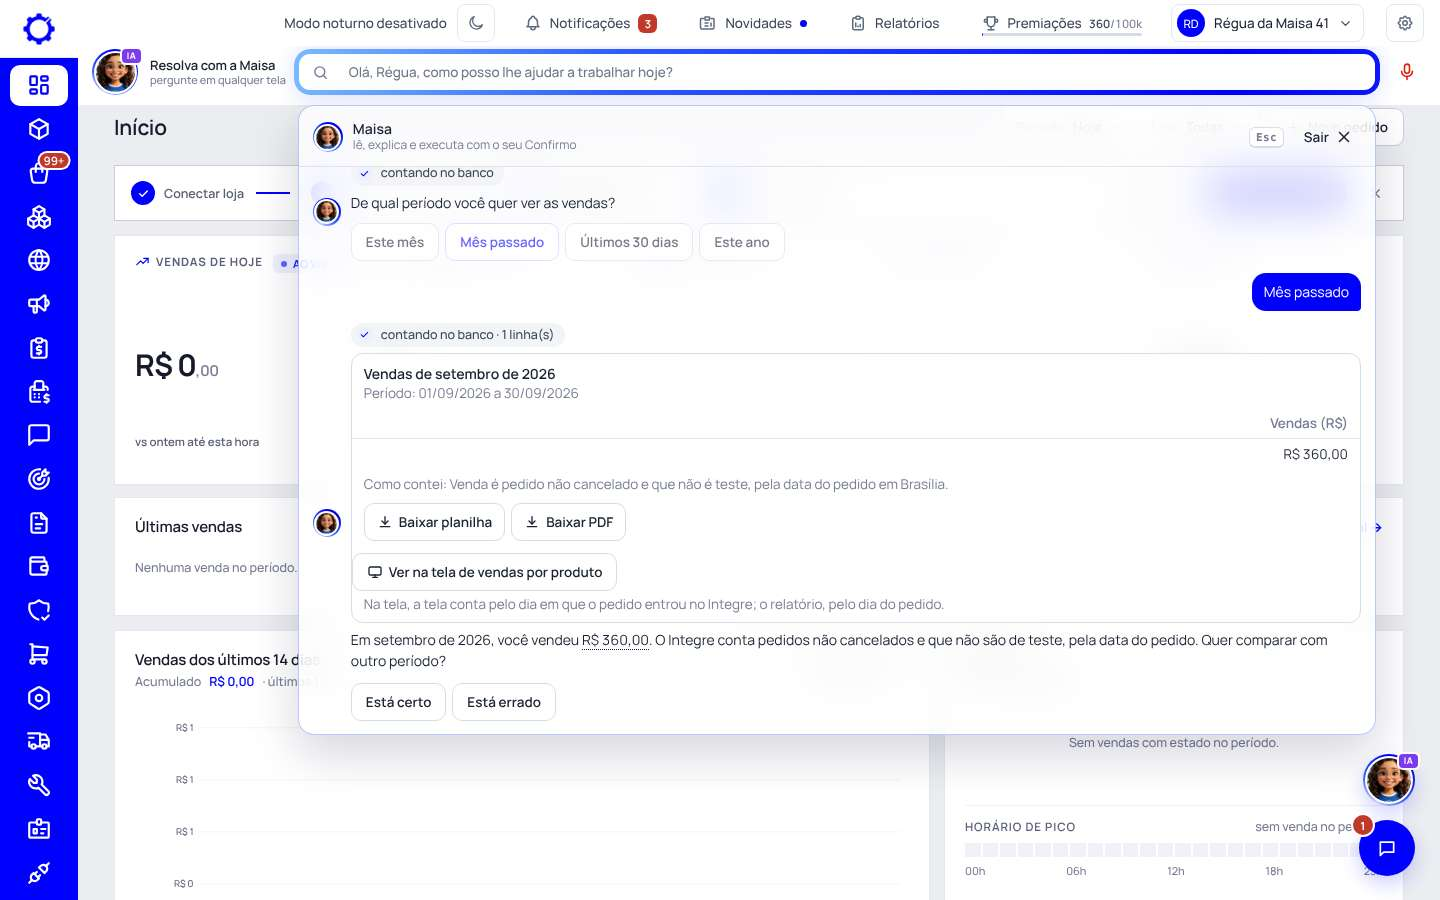Screen dimensions: 1440x900
Task: Confirm with the Está certo button
Action: click(398, 702)
